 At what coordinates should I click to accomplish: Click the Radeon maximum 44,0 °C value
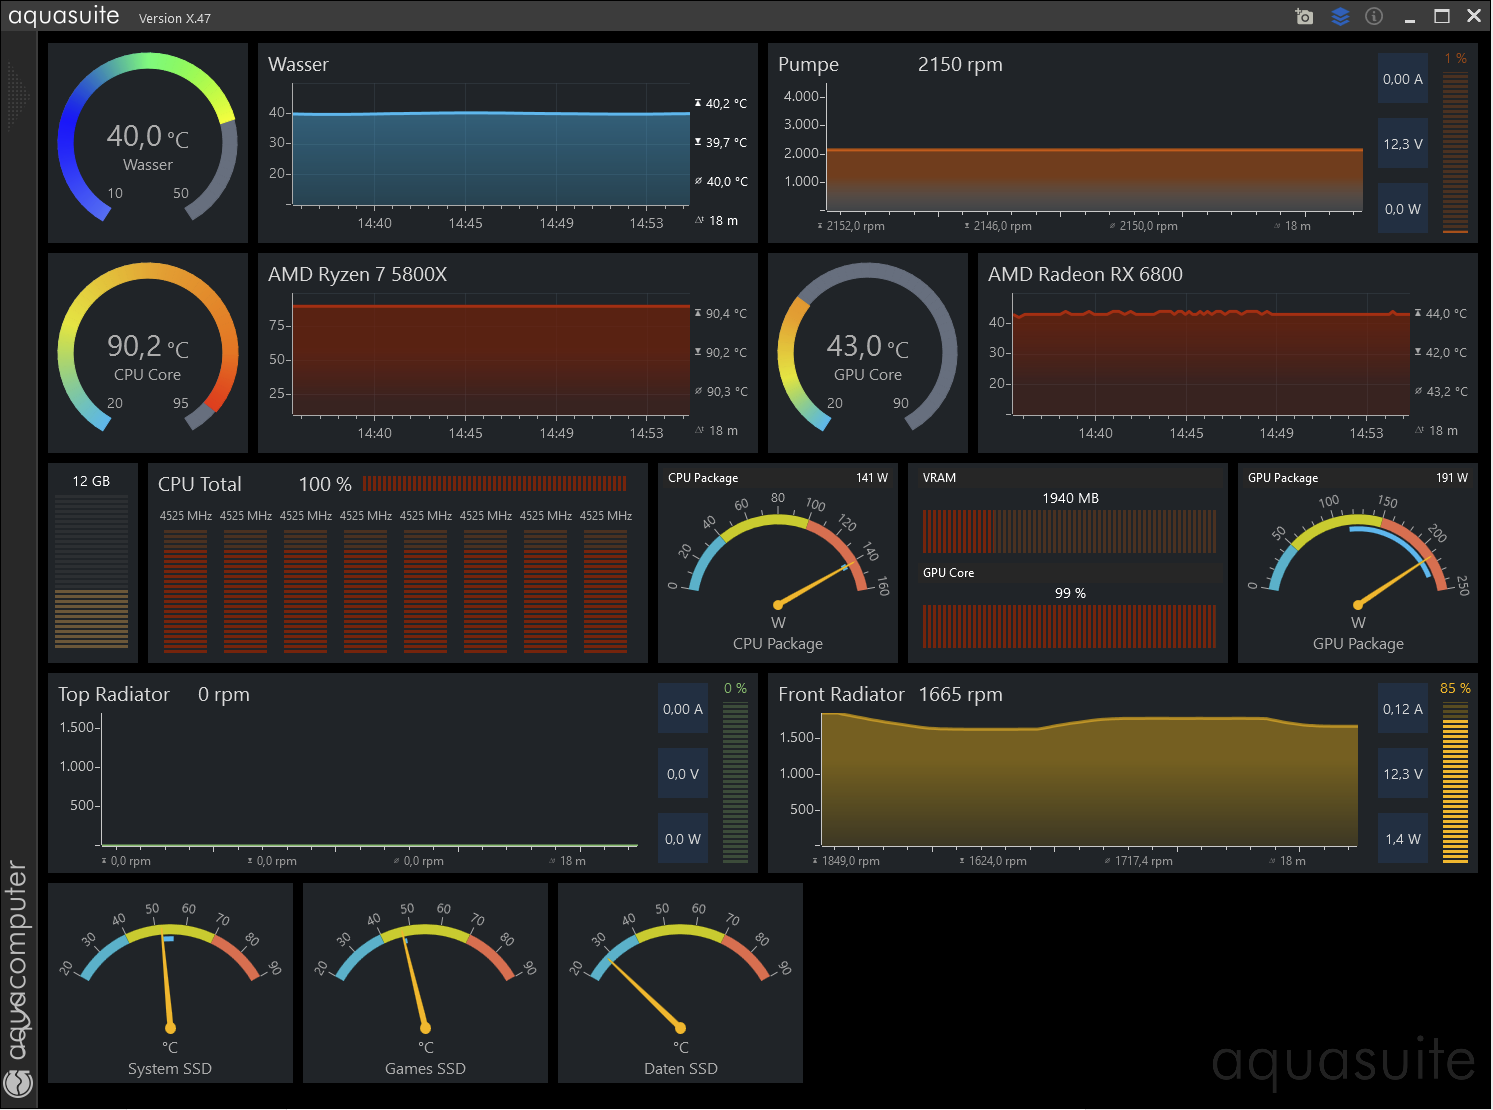click(x=1446, y=313)
